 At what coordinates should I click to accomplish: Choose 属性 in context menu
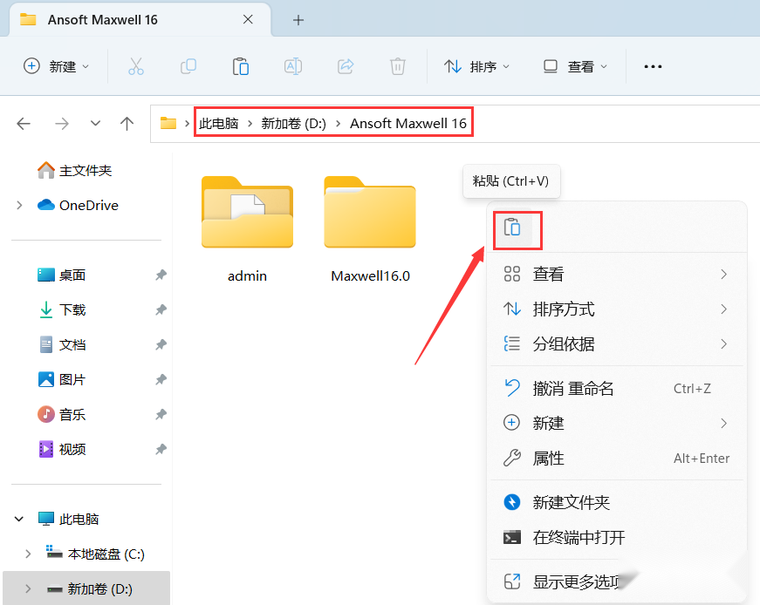(x=617, y=458)
